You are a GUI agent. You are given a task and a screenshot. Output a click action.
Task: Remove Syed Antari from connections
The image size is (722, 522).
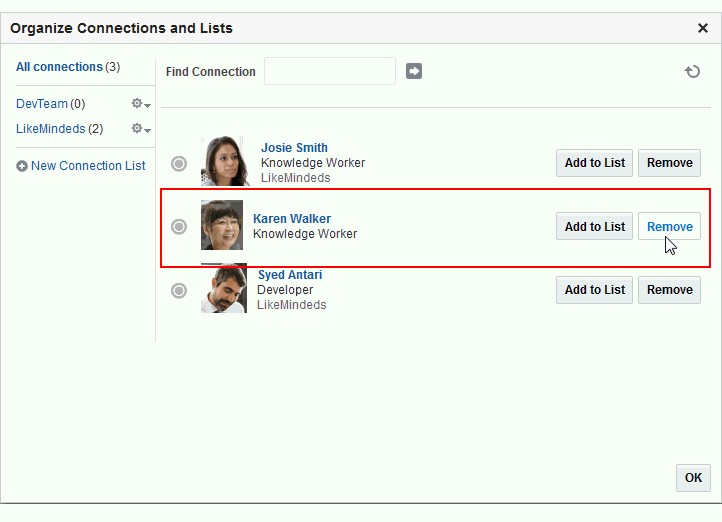[669, 290]
